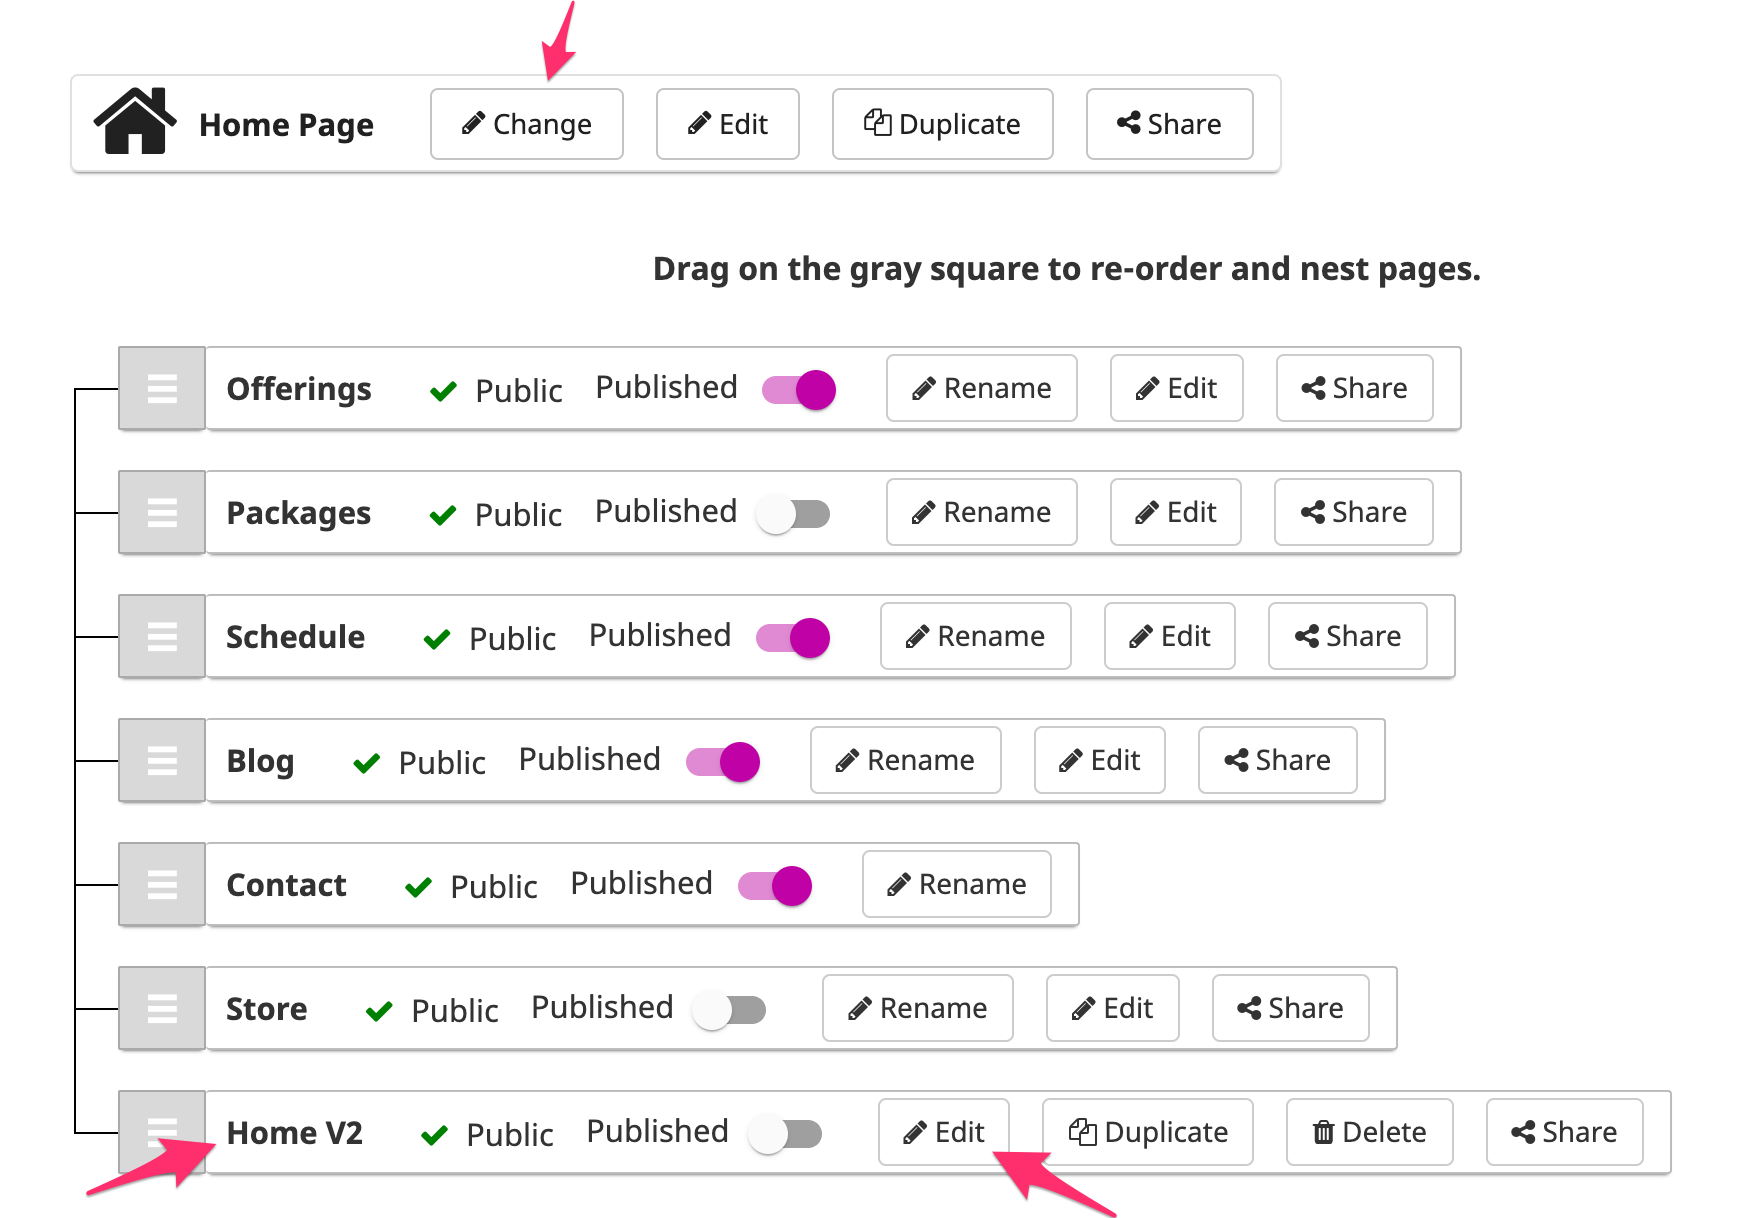Viewport: 1762px width, 1218px height.
Task: Edit the Store page
Action: (1113, 1008)
